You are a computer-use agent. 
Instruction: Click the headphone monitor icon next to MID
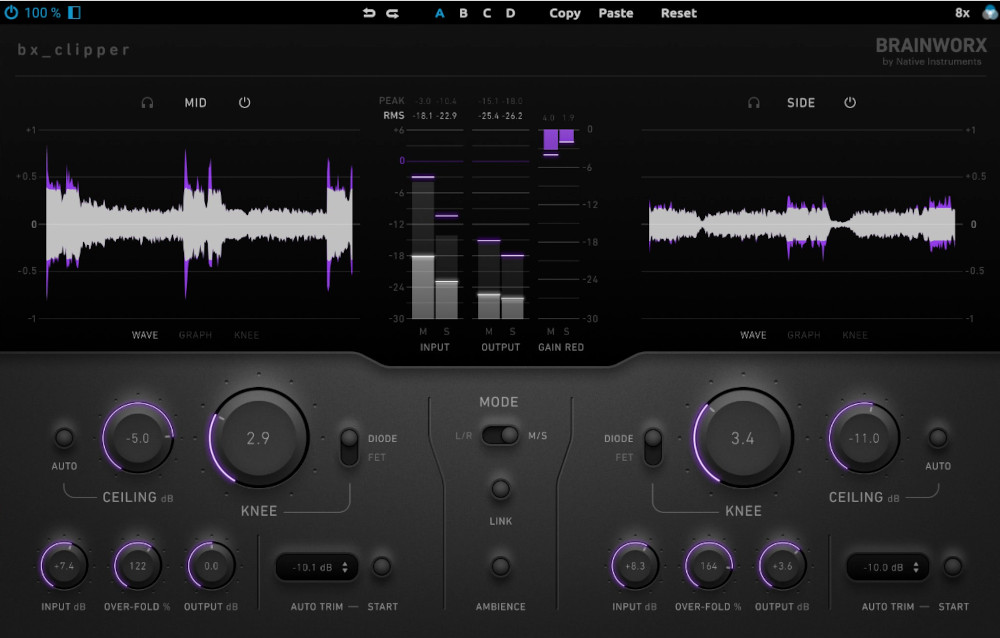click(148, 102)
